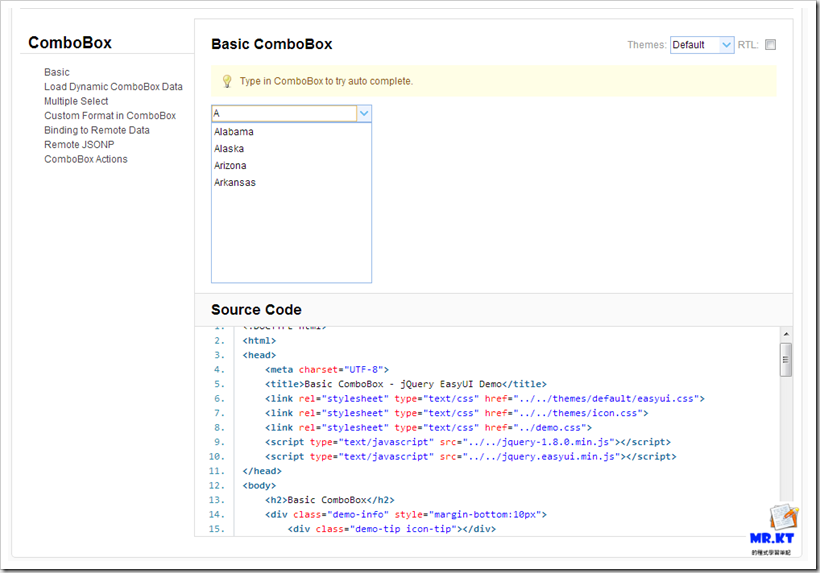Click code line 2 html tag
The height and width of the screenshot is (573, 820).
(x=259, y=341)
